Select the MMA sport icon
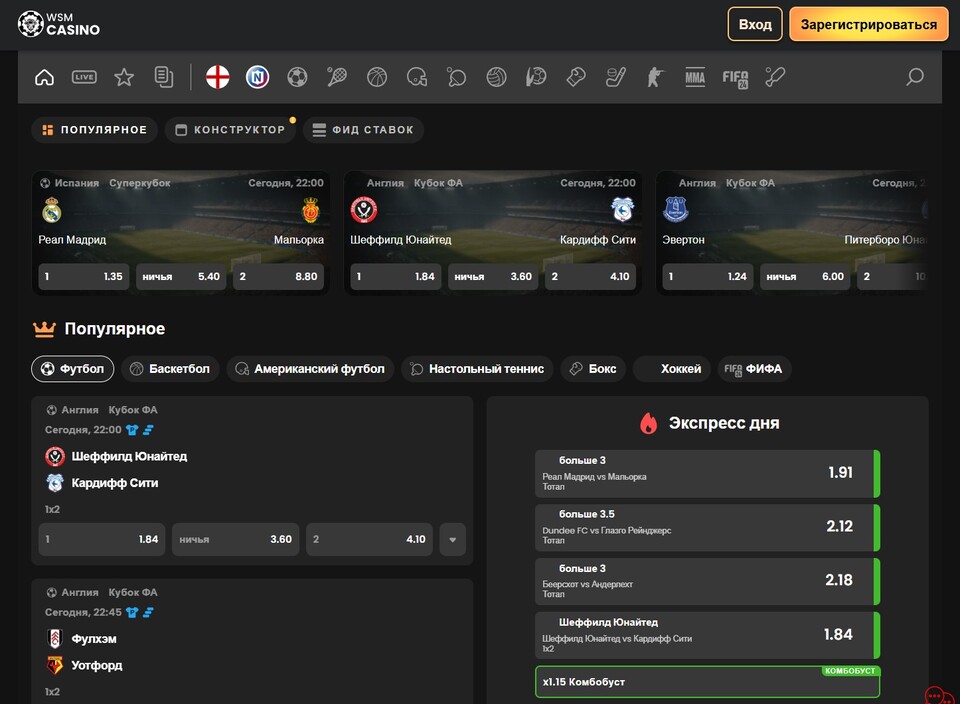 click(695, 77)
